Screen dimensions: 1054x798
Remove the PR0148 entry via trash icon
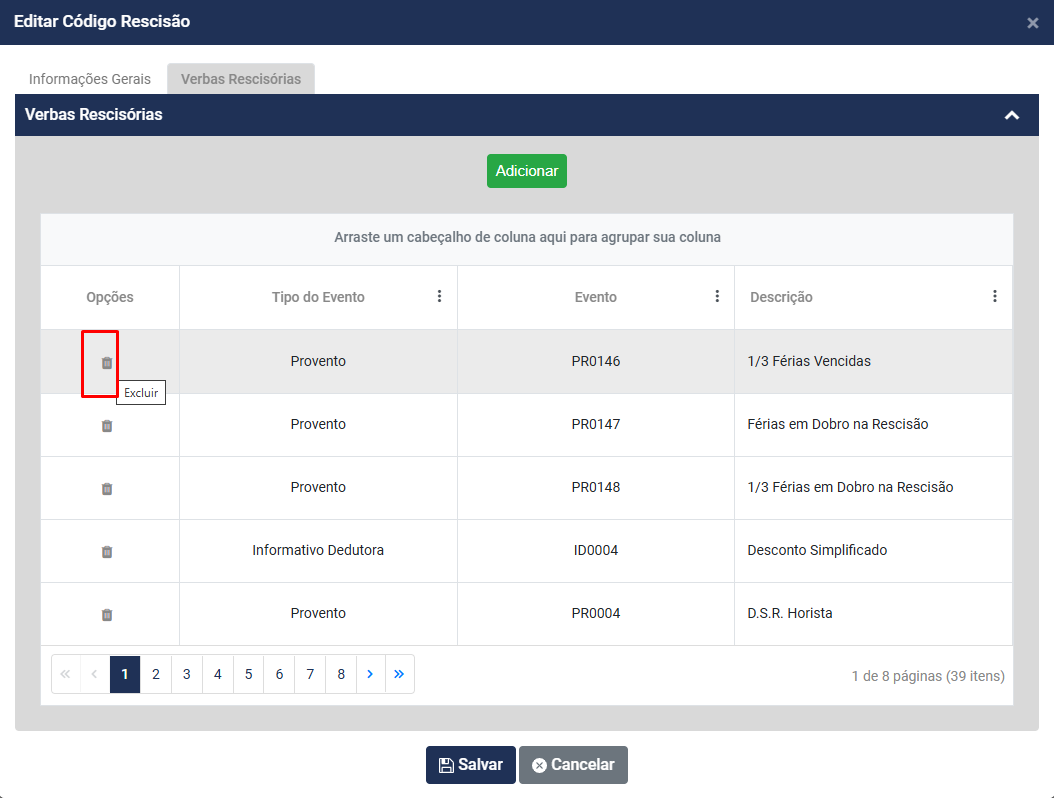click(x=107, y=489)
